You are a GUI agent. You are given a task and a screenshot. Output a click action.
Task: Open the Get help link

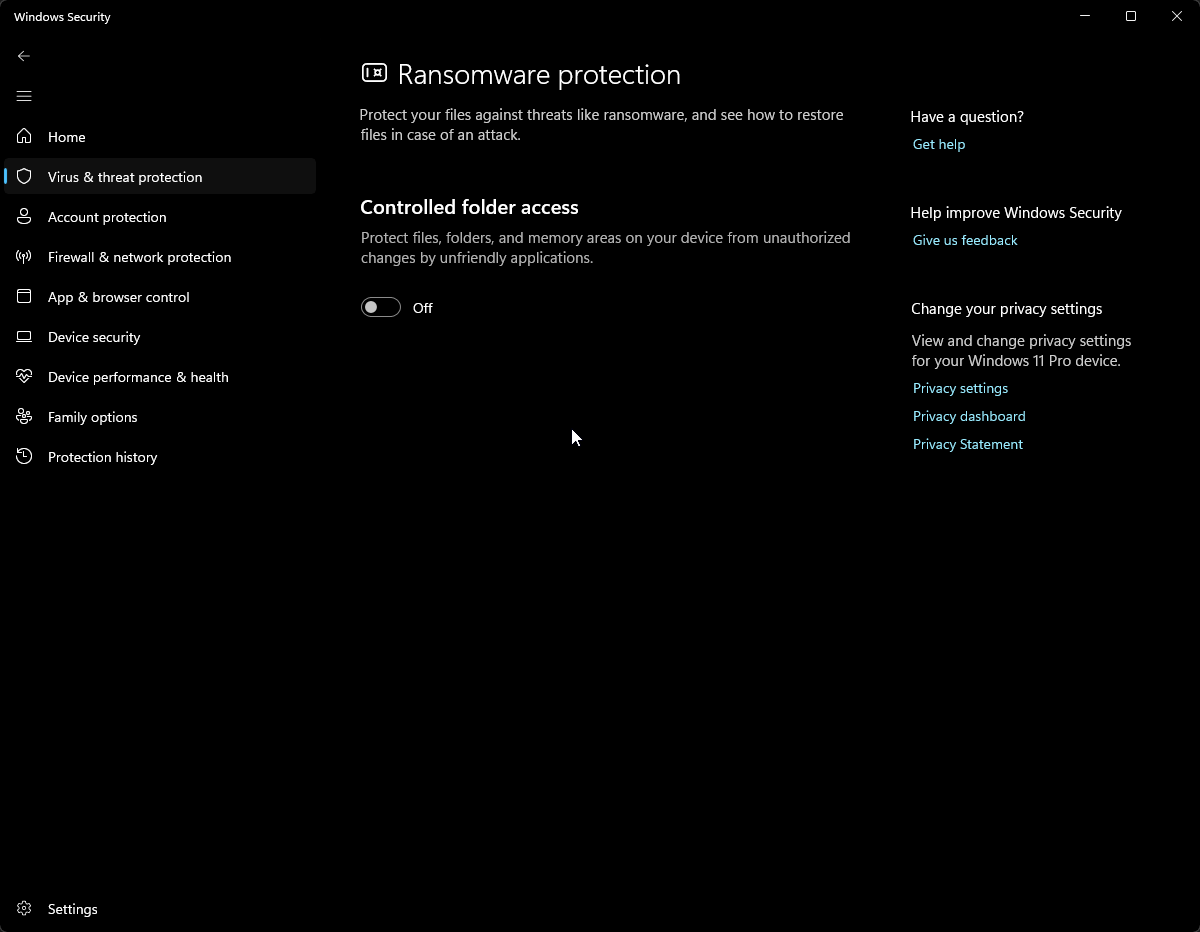938,144
